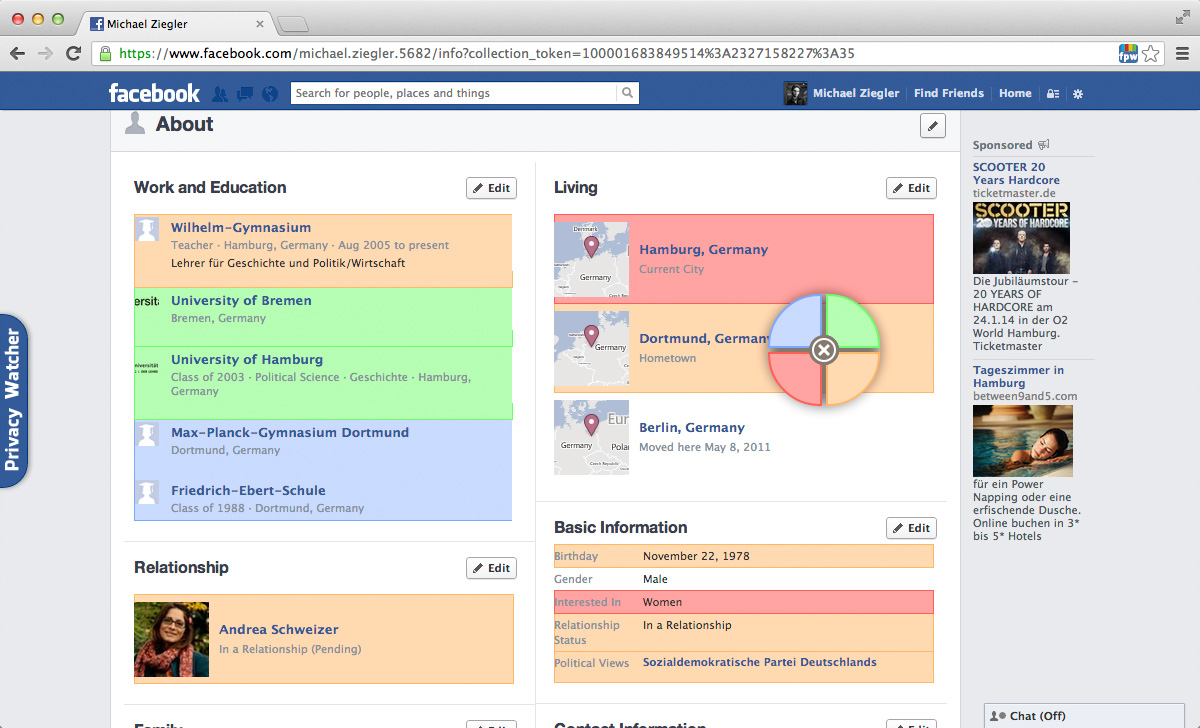Viewport: 1200px width, 728px height.
Task: Open the notifications globe icon
Action: click(270, 94)
